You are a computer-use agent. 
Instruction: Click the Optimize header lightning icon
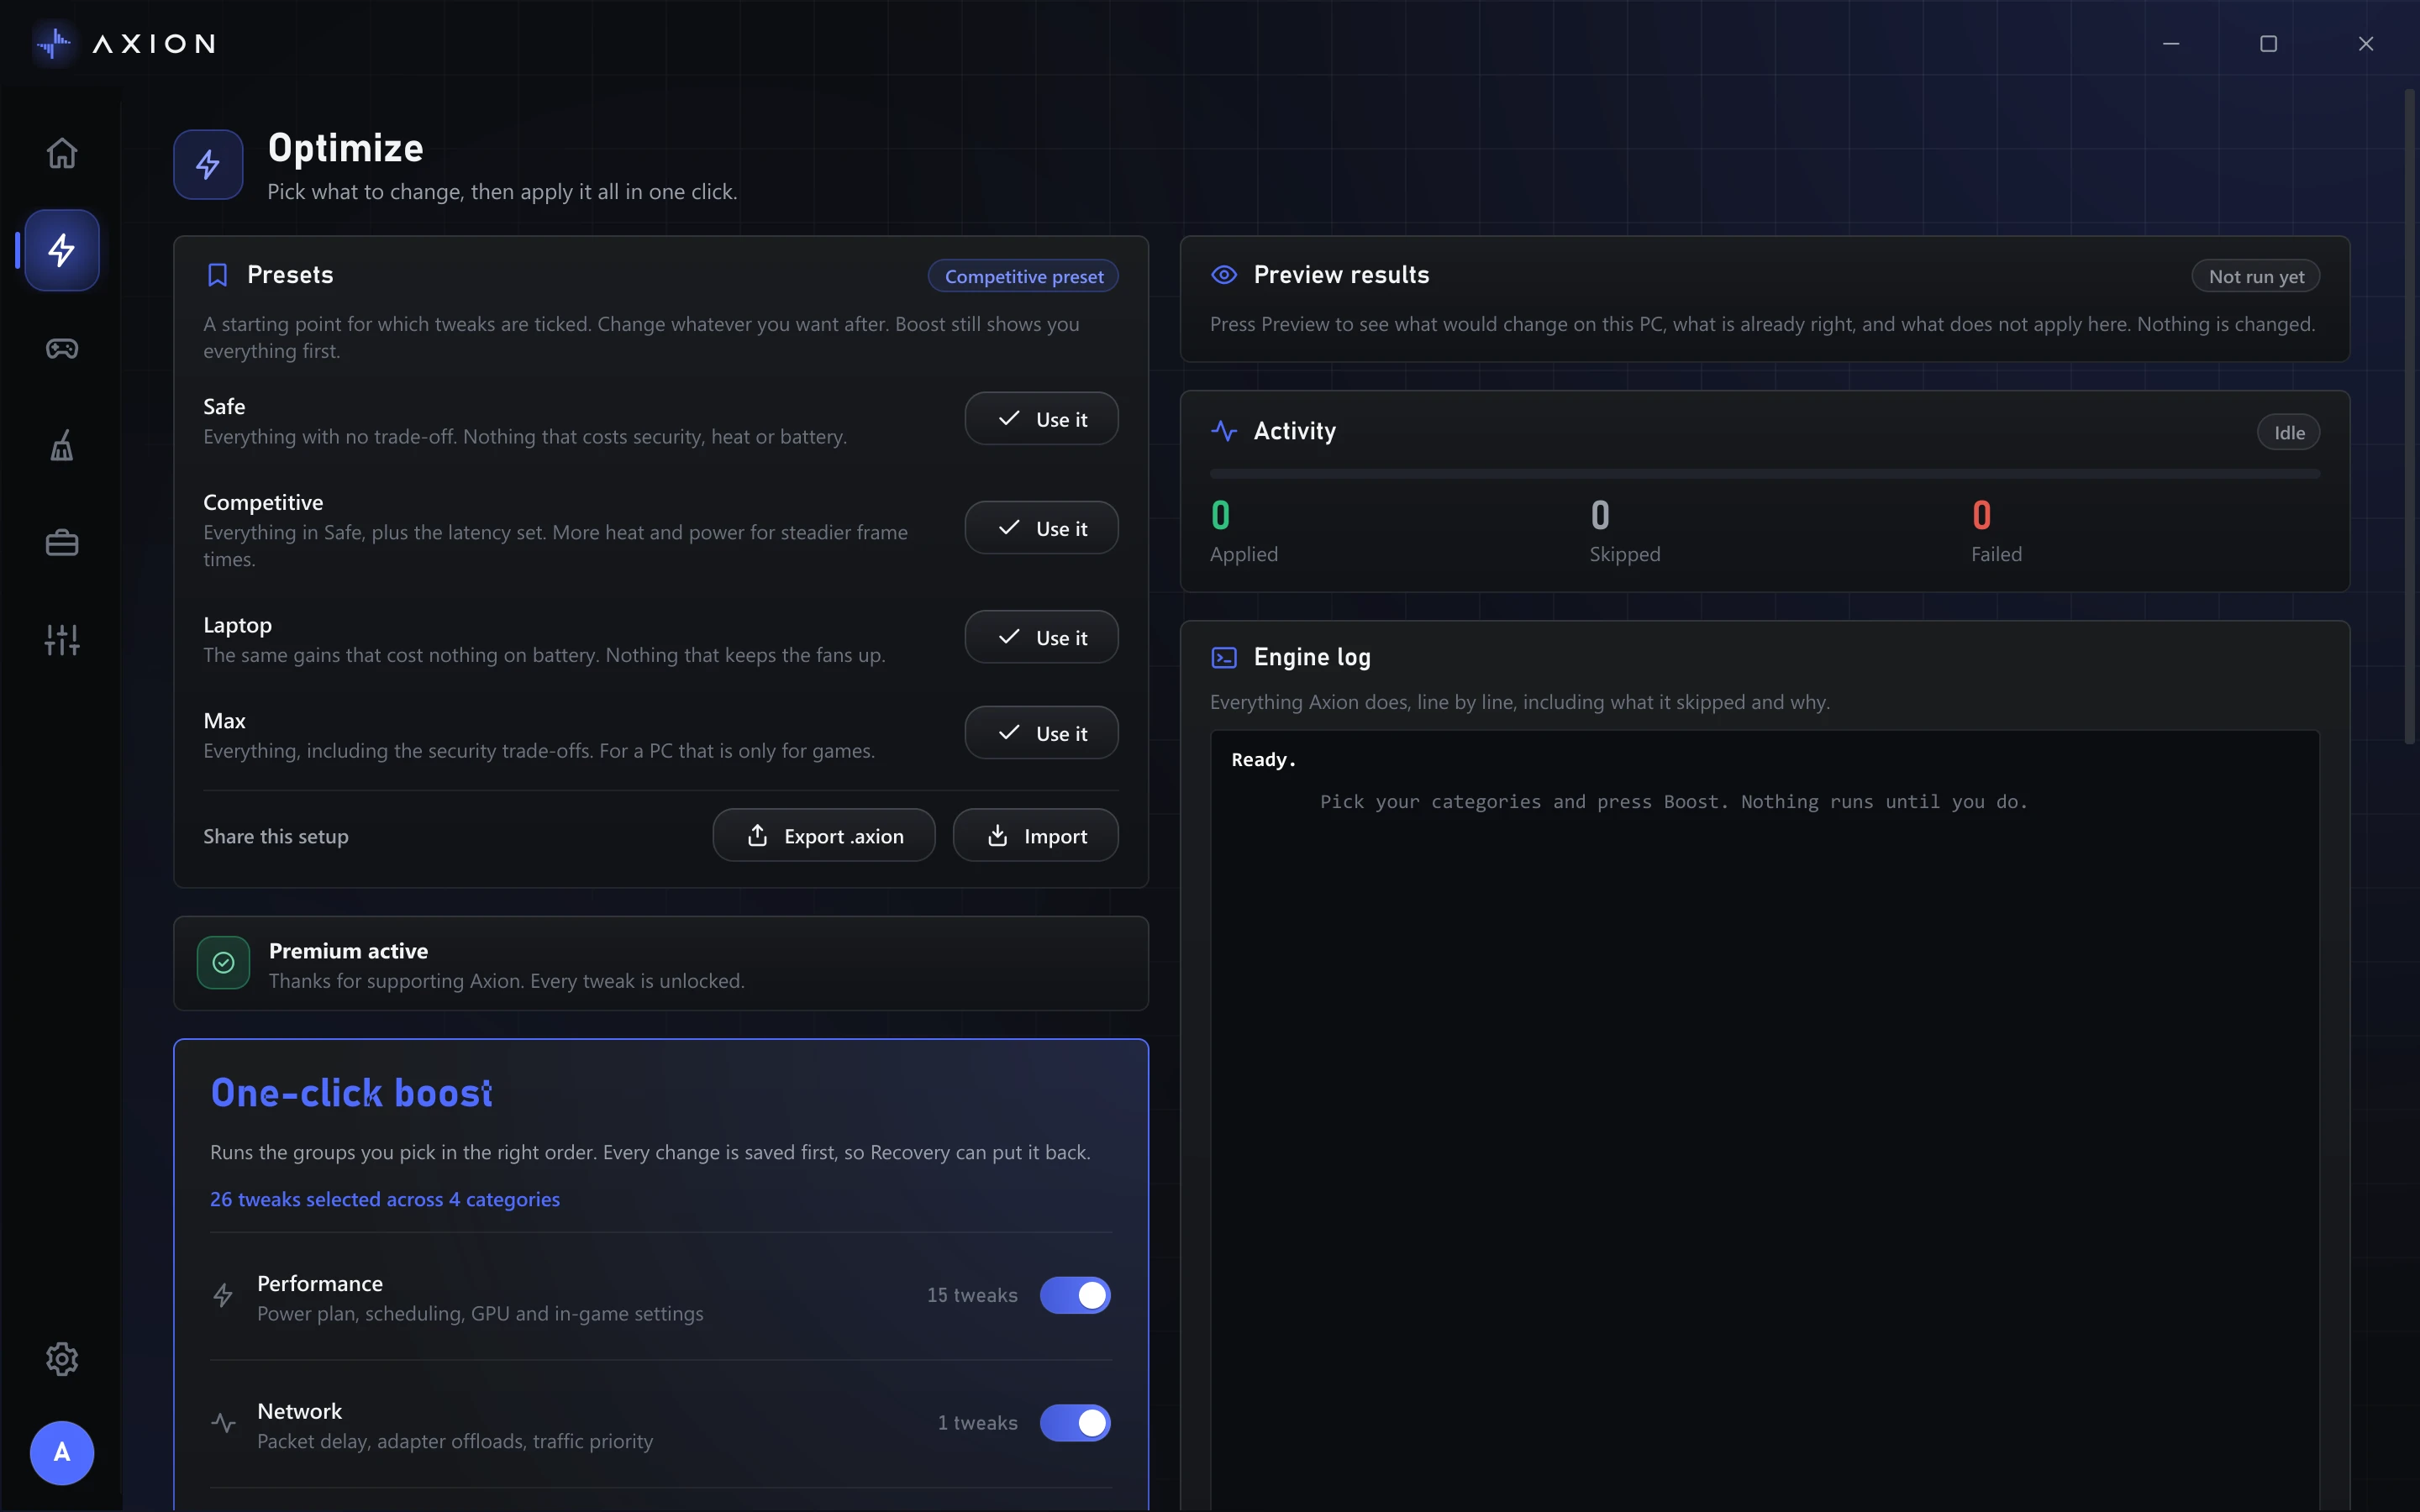coord(208,164)
